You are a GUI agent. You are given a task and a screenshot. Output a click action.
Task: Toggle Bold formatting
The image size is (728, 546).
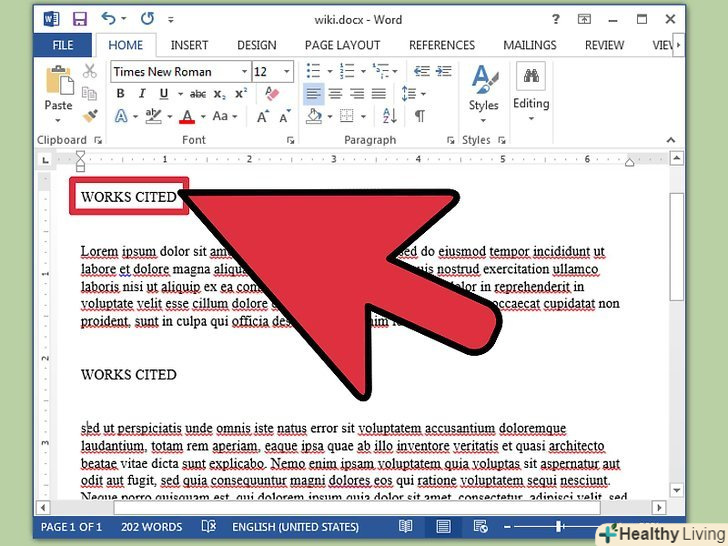[120, 94]
